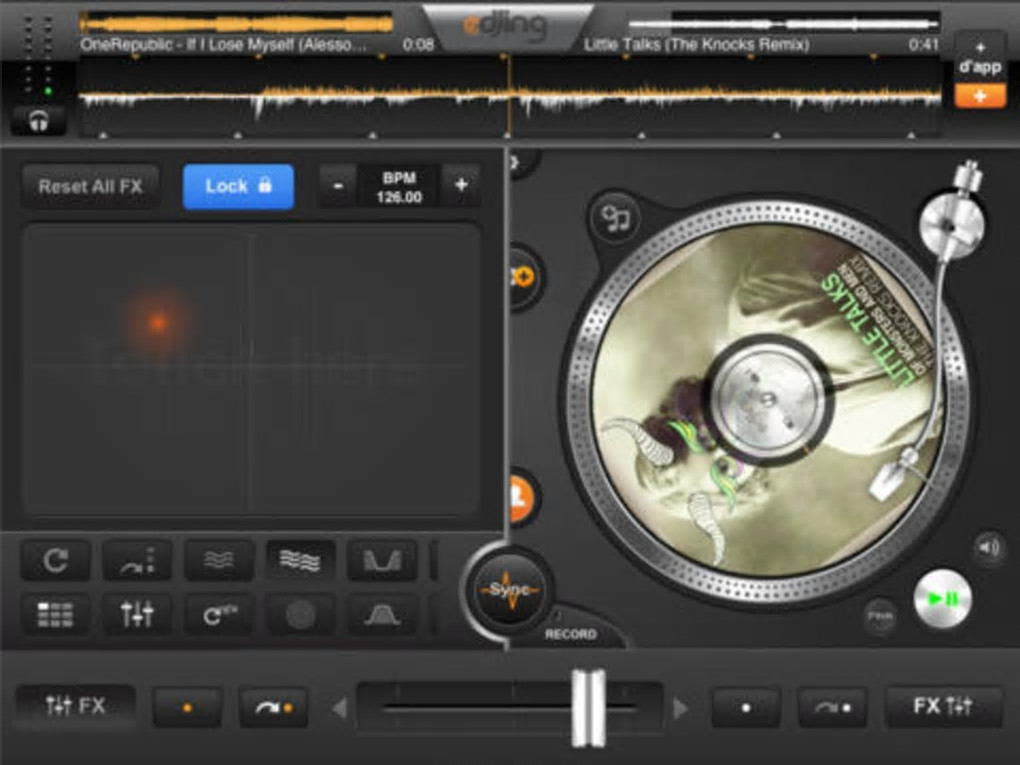This screenshot has height=765, width=1020.
Task: Jump to left deck cue point
Action: [x=273, y=707]
